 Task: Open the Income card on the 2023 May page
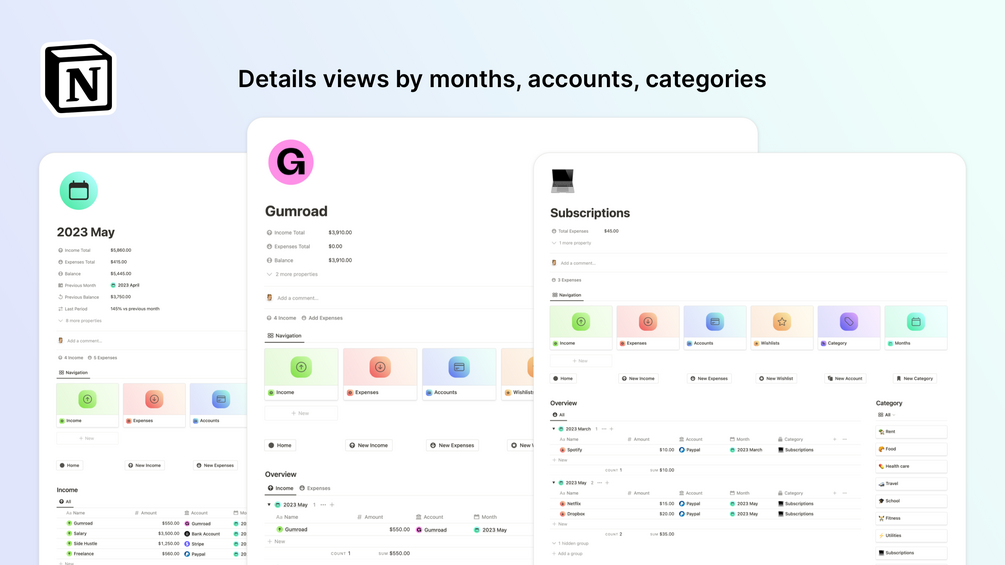click(x=87, y=405)
